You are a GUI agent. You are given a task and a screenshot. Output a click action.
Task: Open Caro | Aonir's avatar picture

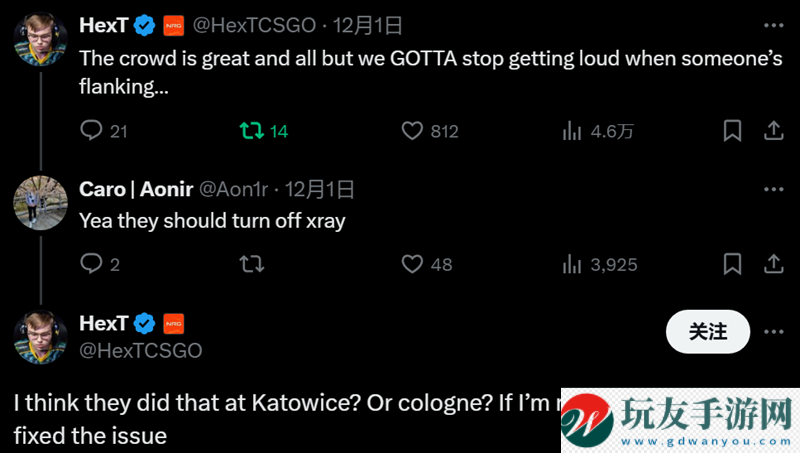tap(40, 203)
